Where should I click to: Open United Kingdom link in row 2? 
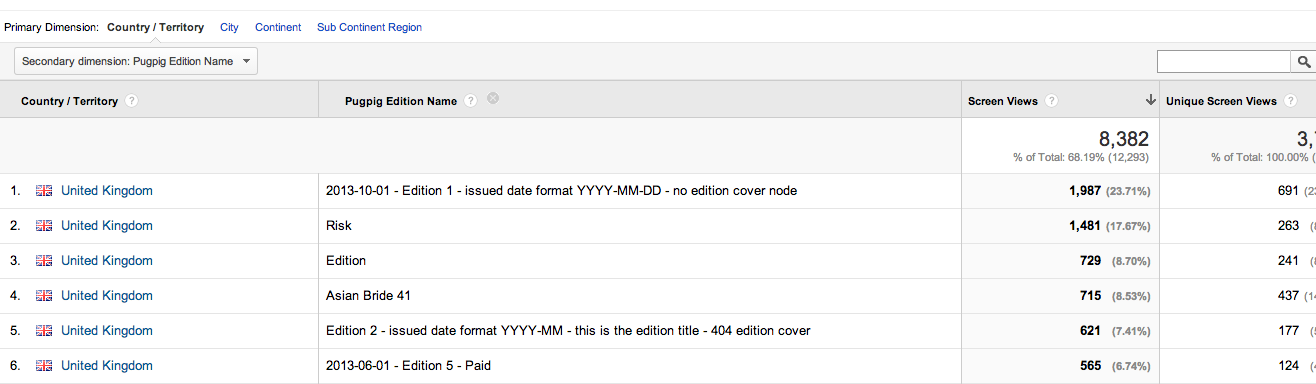107,225
